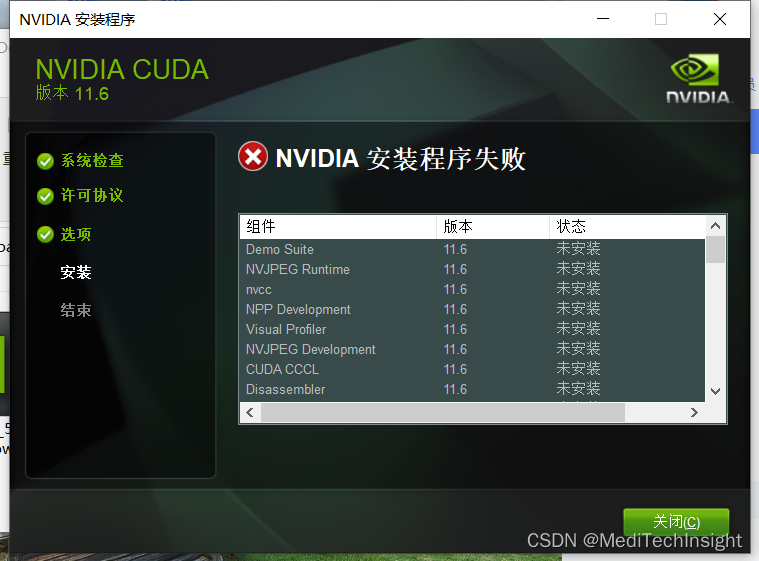Click the NVIDIA logo in the header
Viewport: 759px width, 561px height.
click(x=698, y=78)
